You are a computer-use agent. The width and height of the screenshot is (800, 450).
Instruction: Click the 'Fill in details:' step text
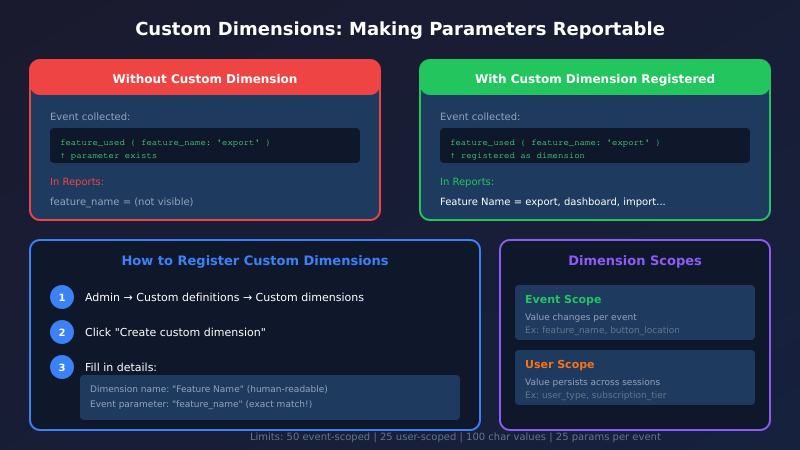point(120,367)
